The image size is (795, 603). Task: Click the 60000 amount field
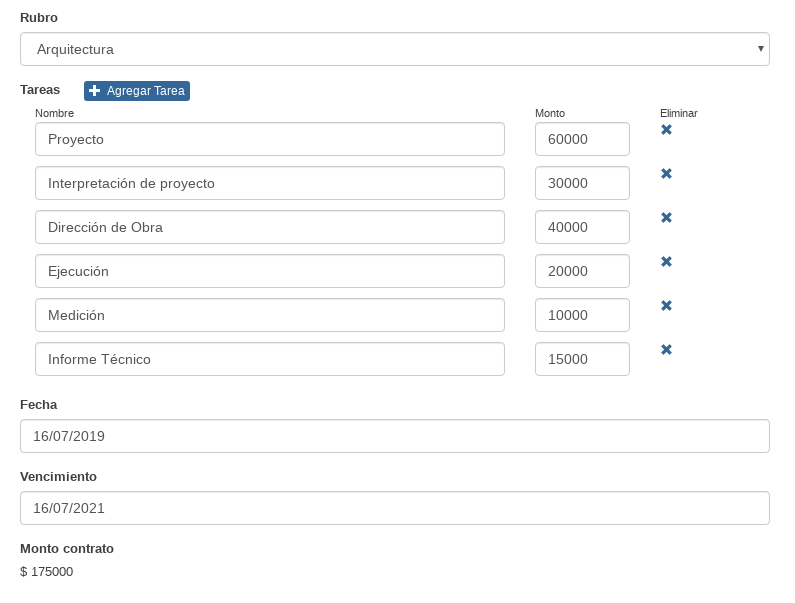click(582, 139)
